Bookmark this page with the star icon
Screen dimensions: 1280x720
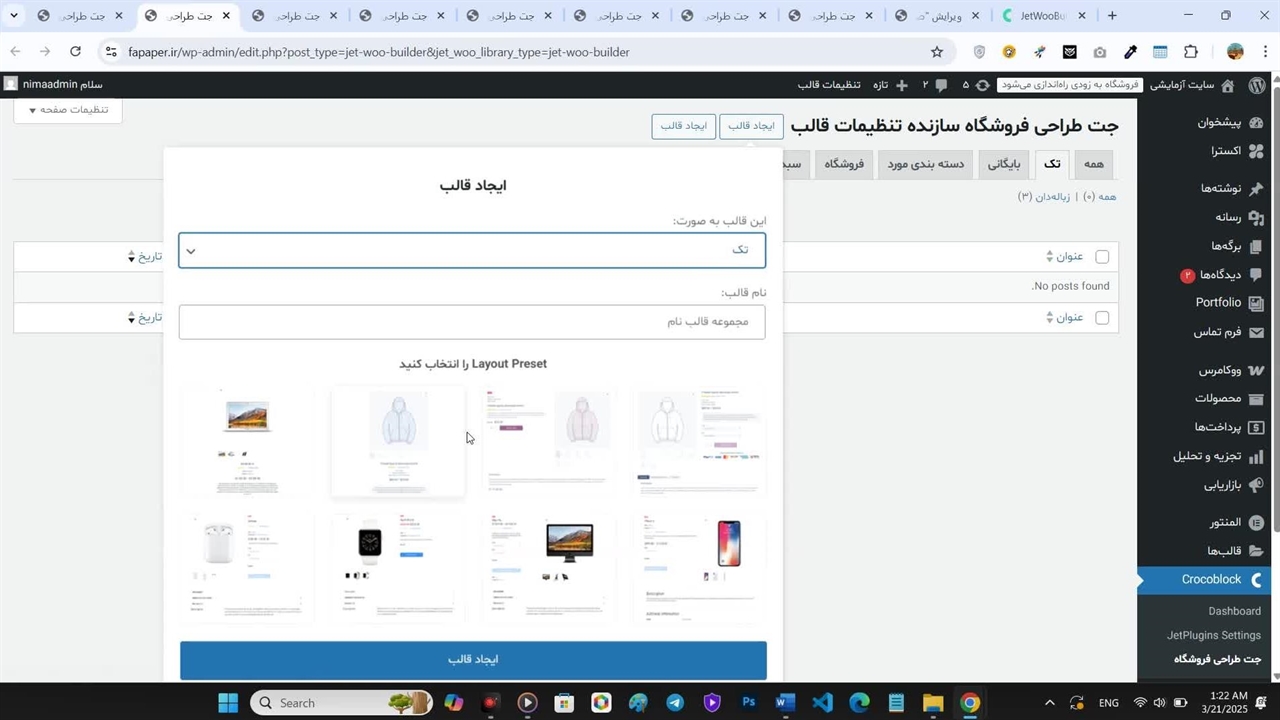tap(937, 52)
